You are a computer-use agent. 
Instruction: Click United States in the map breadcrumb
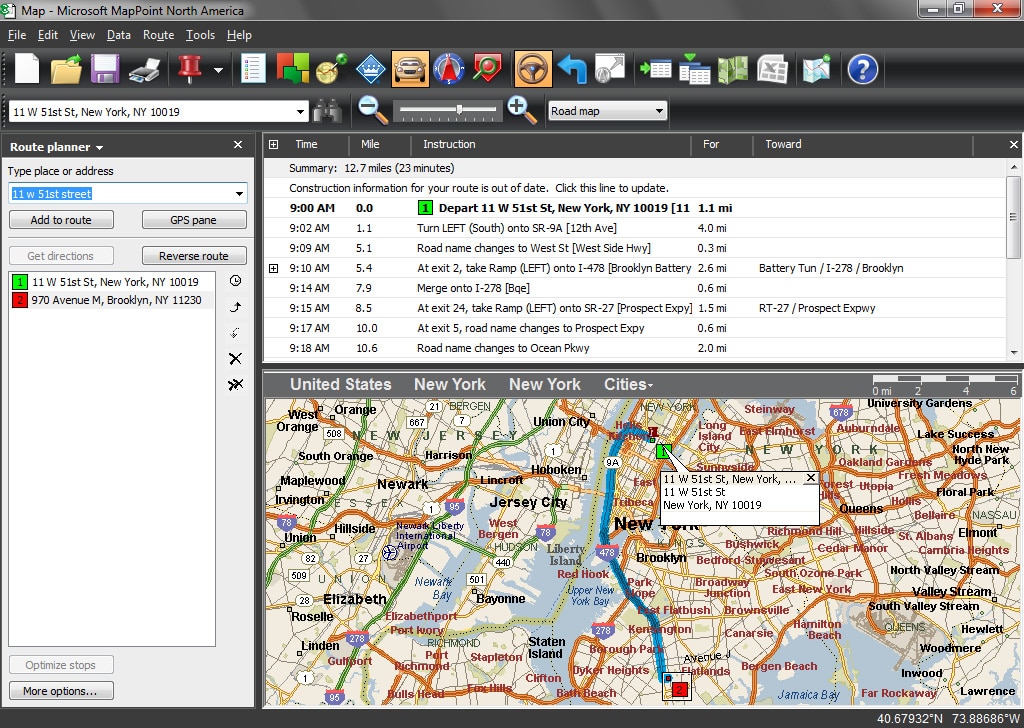(x=341, y=385)
